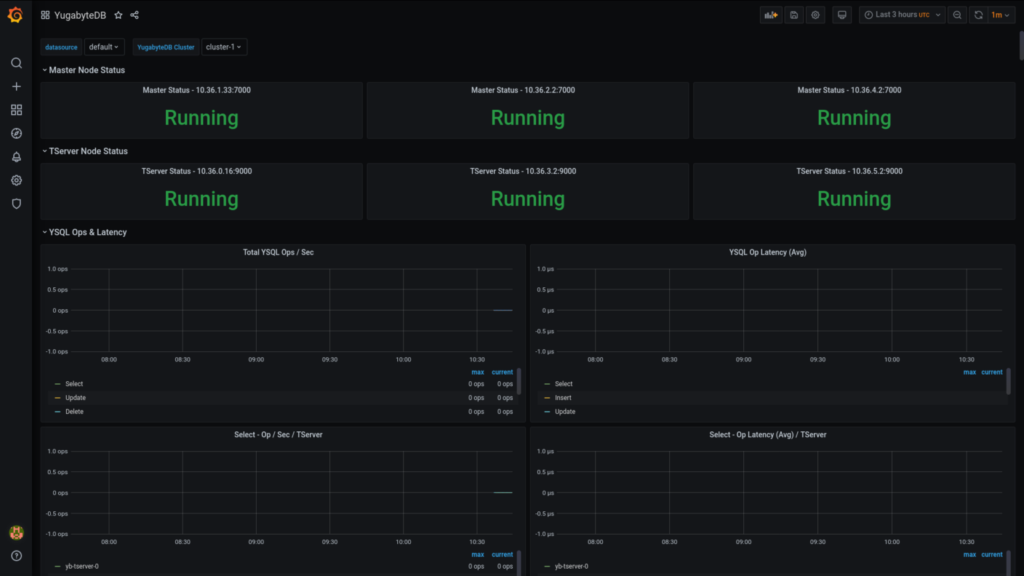
Task: Open Total YSQL Ops / Sec panel title
Action: (x=278, y=252)
